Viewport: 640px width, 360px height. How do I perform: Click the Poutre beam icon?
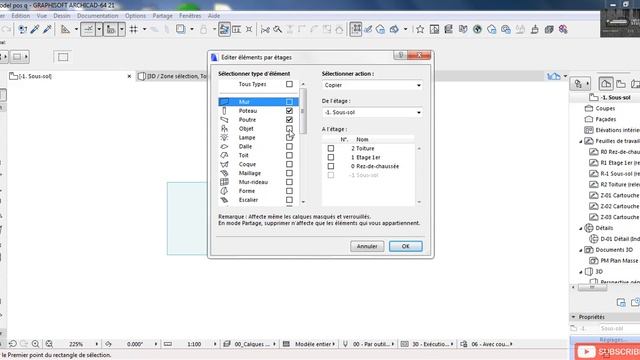coord(224,120)
